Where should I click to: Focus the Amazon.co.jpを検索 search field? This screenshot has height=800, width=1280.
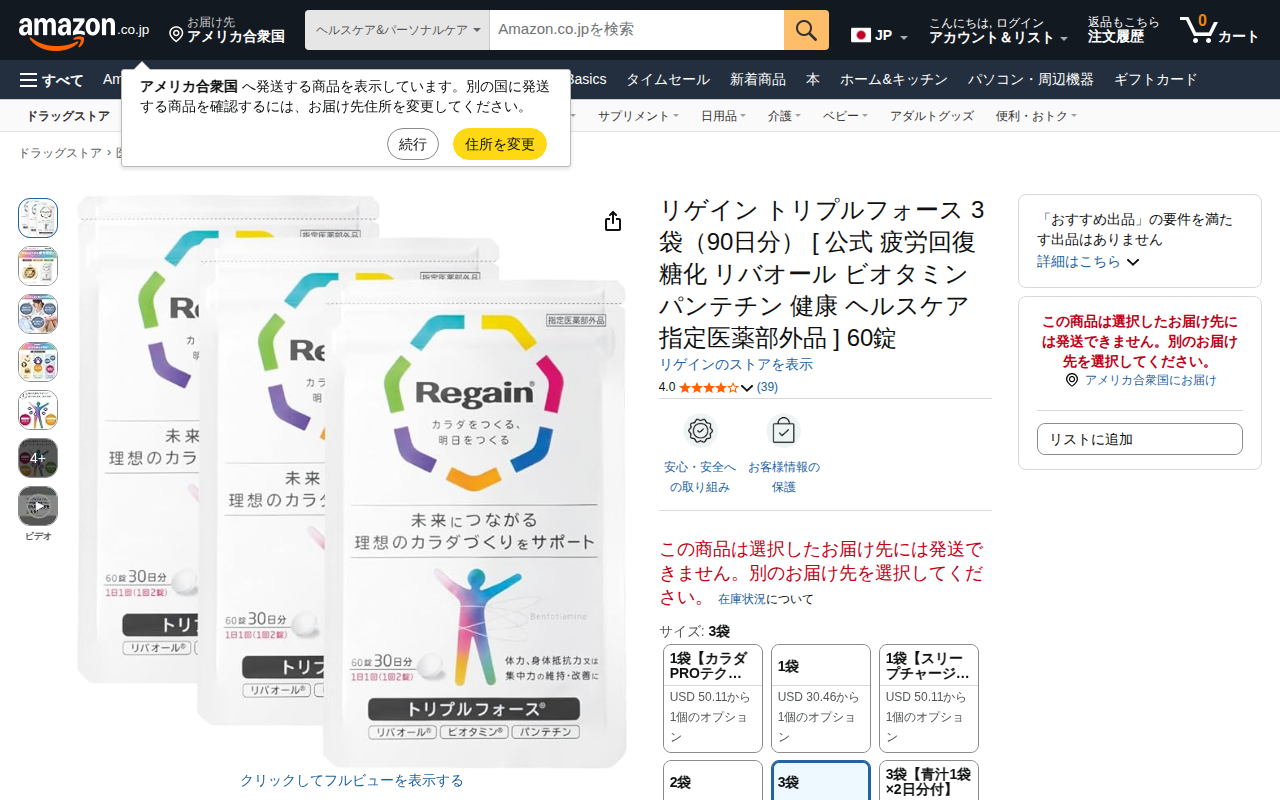(637, 30)
